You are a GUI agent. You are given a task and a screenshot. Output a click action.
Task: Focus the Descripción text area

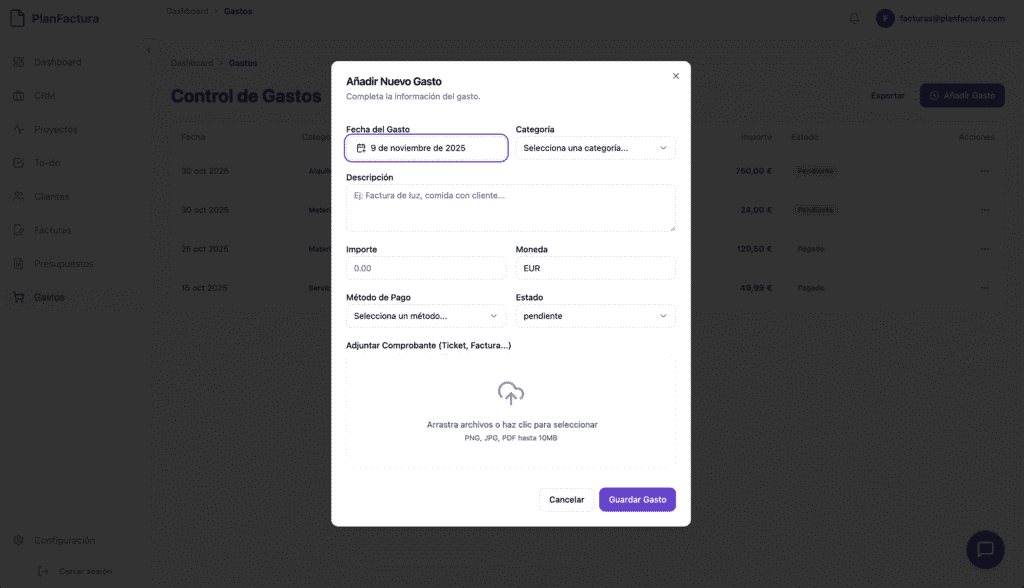pos(510,207)
